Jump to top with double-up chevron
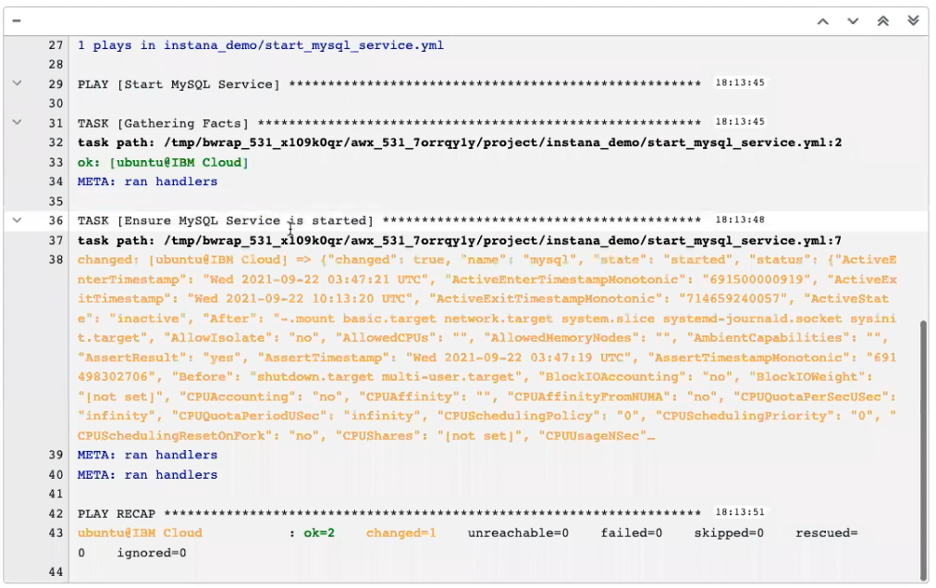This screenshot has width=936, height=588. click(883, 21)
